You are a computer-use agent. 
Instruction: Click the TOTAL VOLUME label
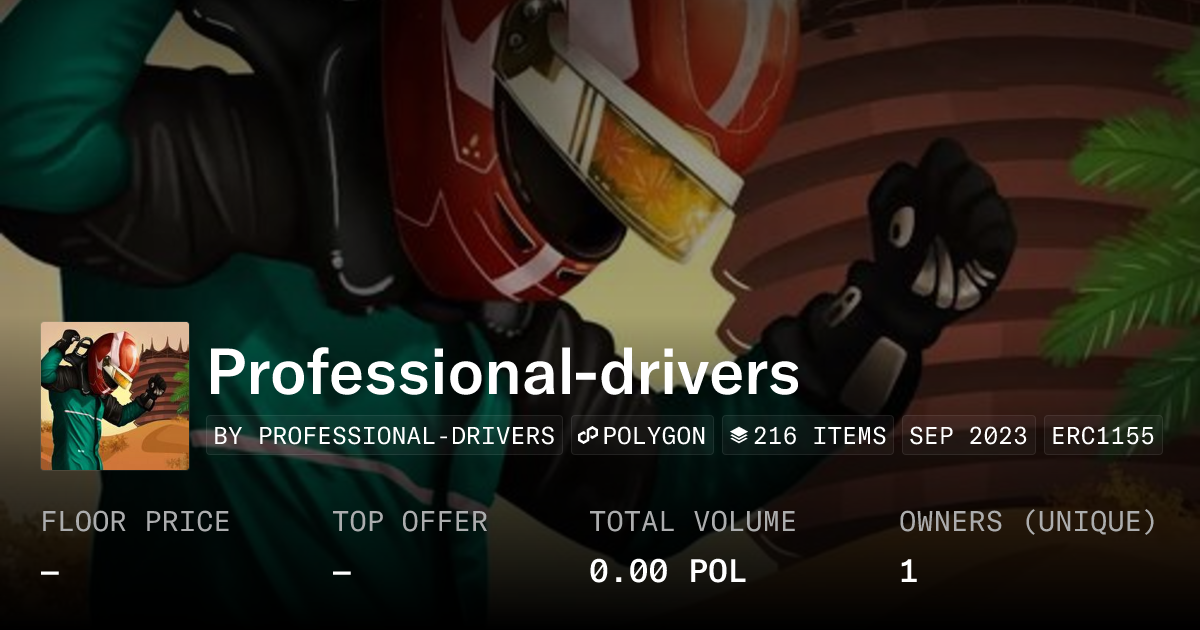(x=692, y=522)
